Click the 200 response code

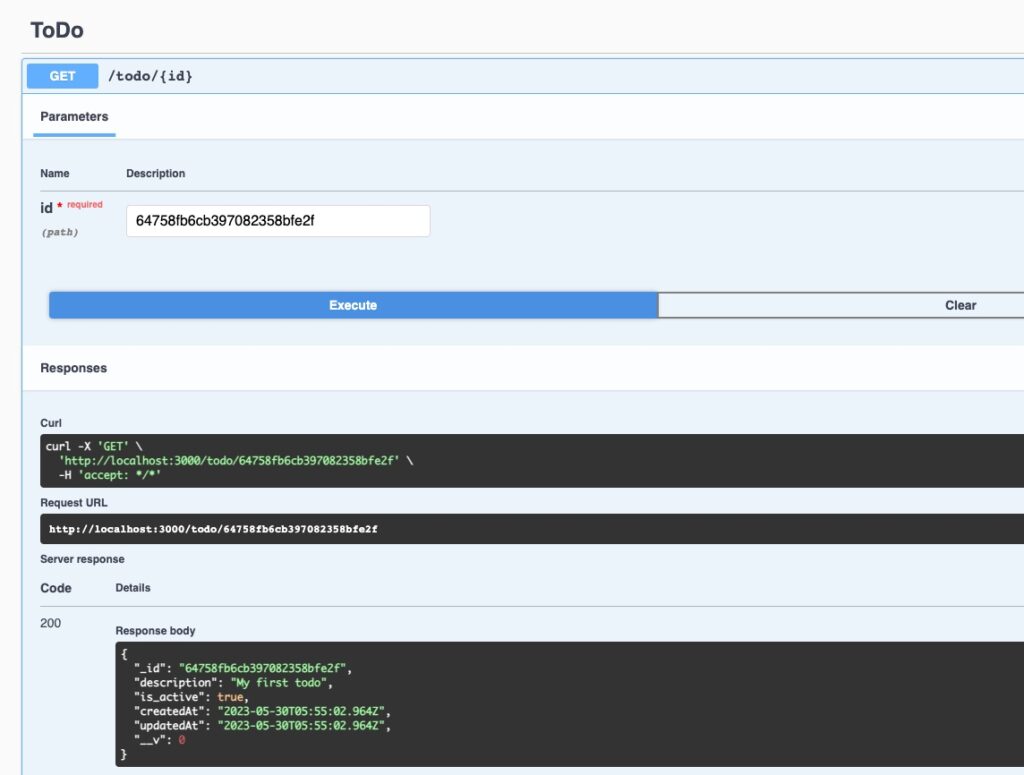pos(50,623)
